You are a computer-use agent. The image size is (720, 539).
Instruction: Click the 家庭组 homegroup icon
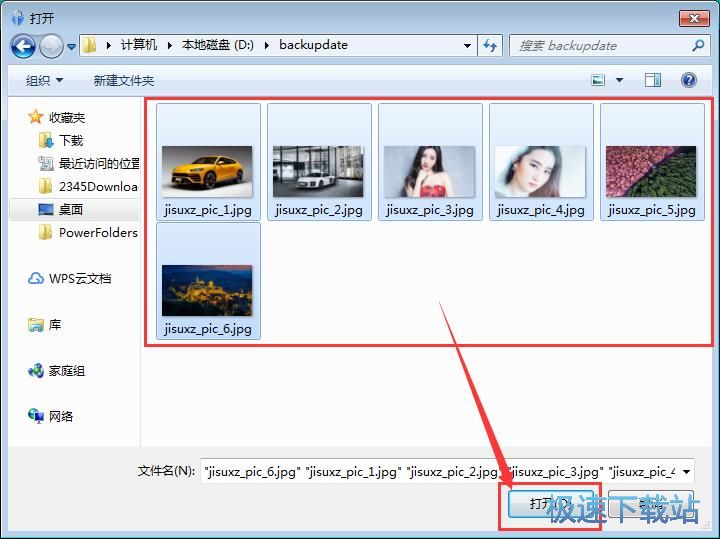36,371
